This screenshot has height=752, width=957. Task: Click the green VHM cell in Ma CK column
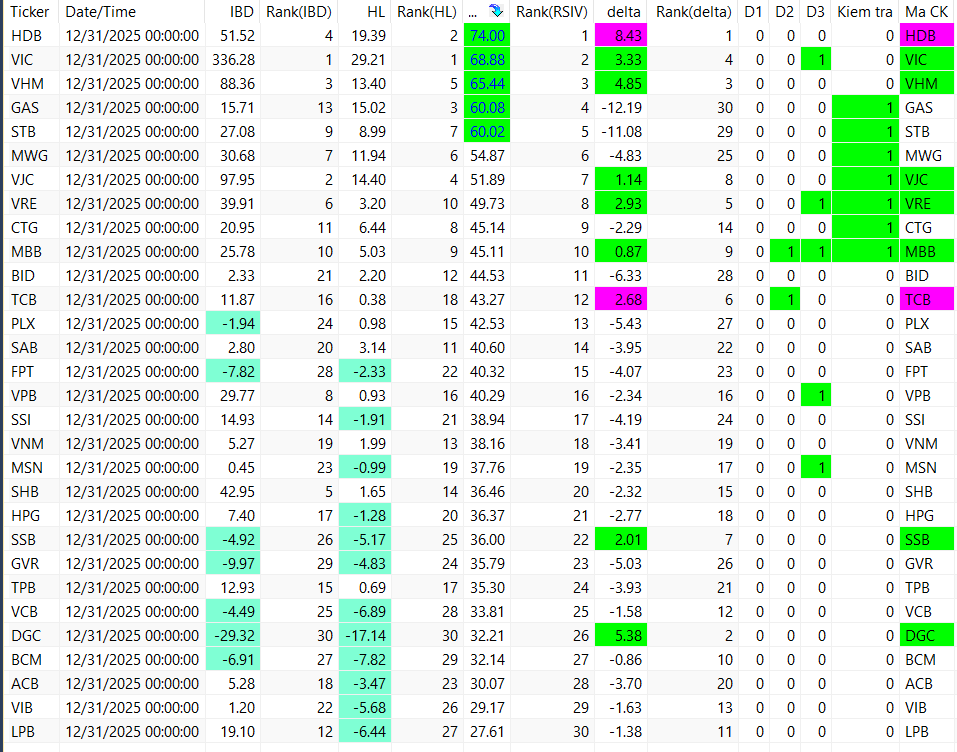pos(926,84)
